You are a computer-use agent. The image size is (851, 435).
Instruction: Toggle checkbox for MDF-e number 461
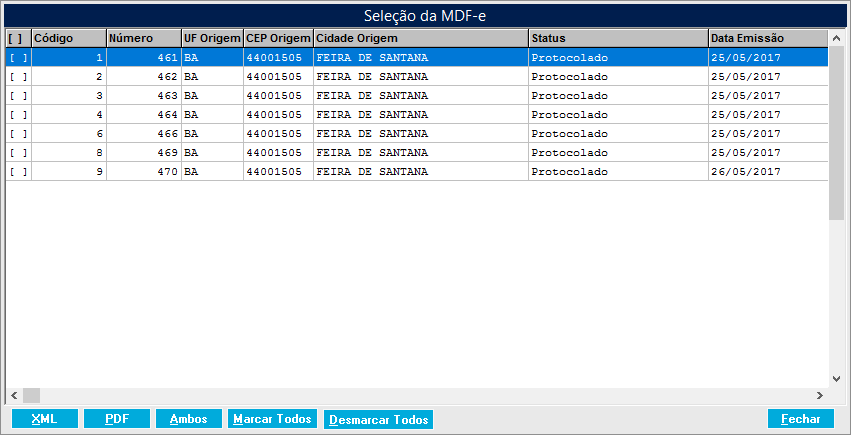18,57
